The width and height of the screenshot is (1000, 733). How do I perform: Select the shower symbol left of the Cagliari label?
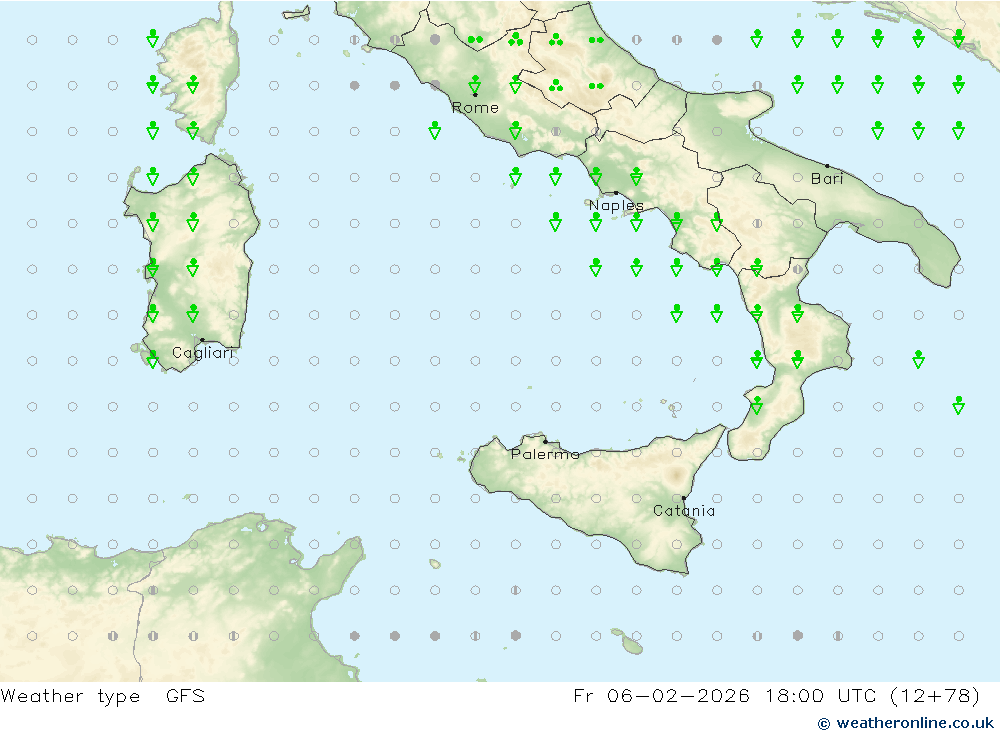click(x=152, y=358)
